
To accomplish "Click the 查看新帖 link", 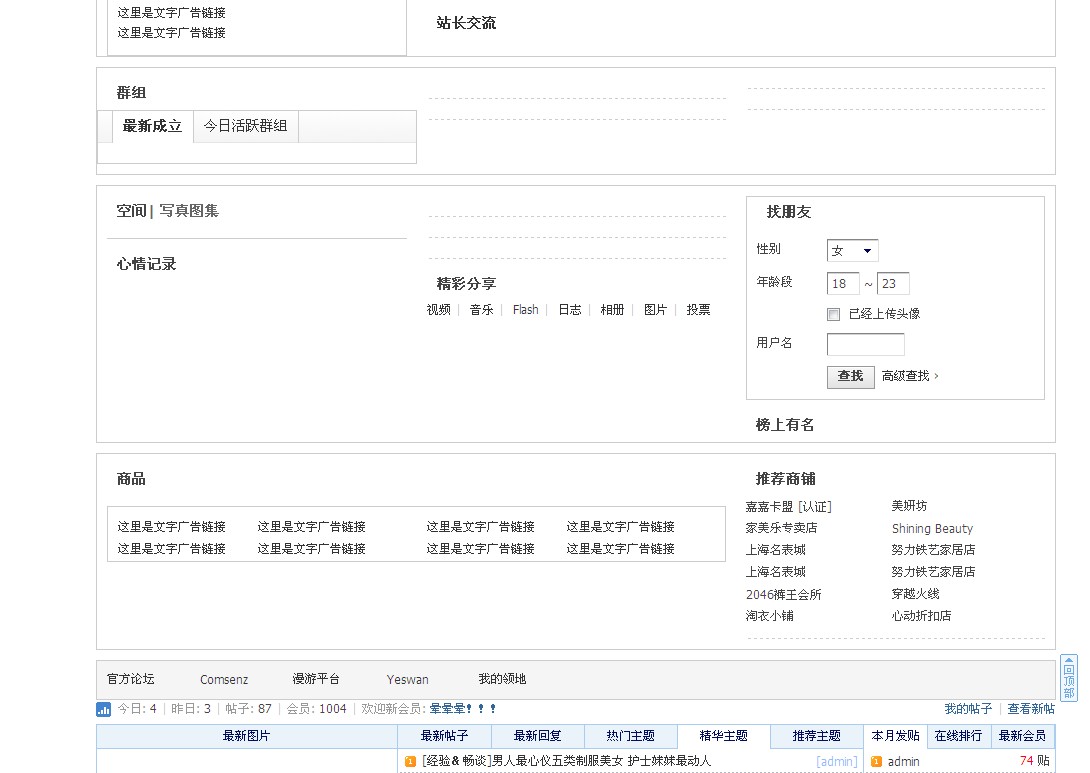I will (1031, 709).
